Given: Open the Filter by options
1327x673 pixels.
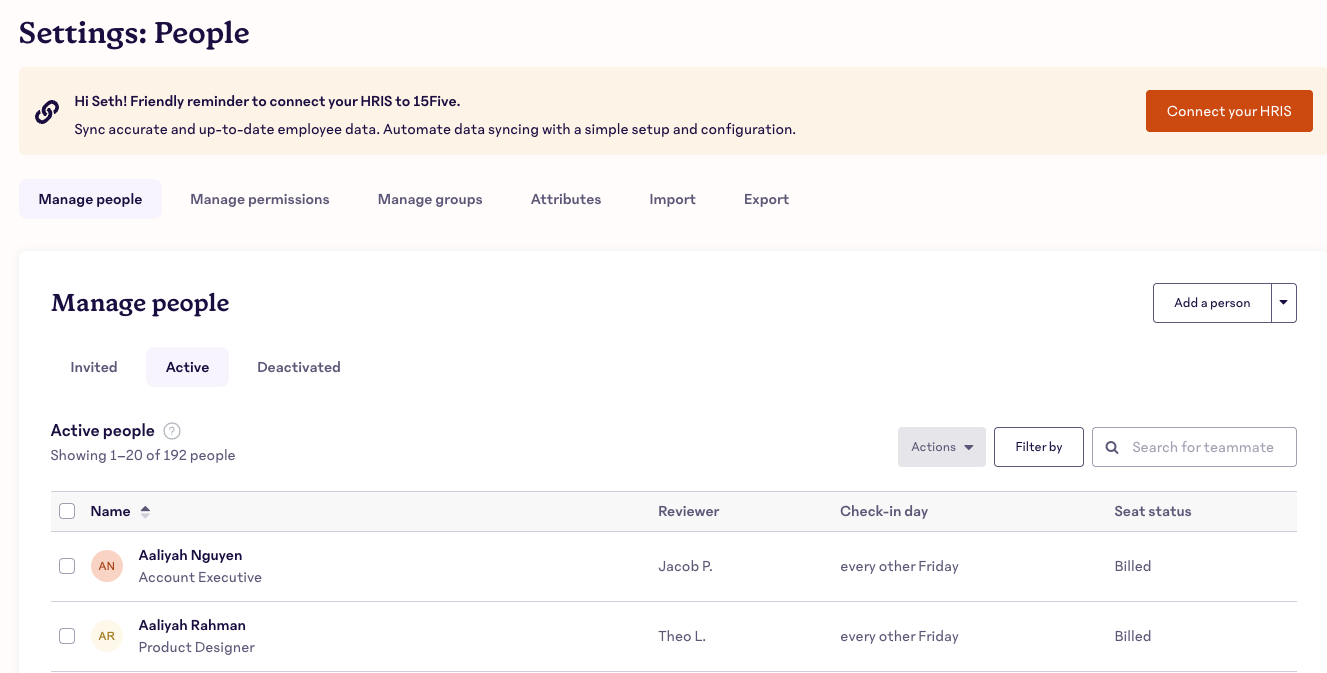Looking at the screenshot, I should point(1038,447).
